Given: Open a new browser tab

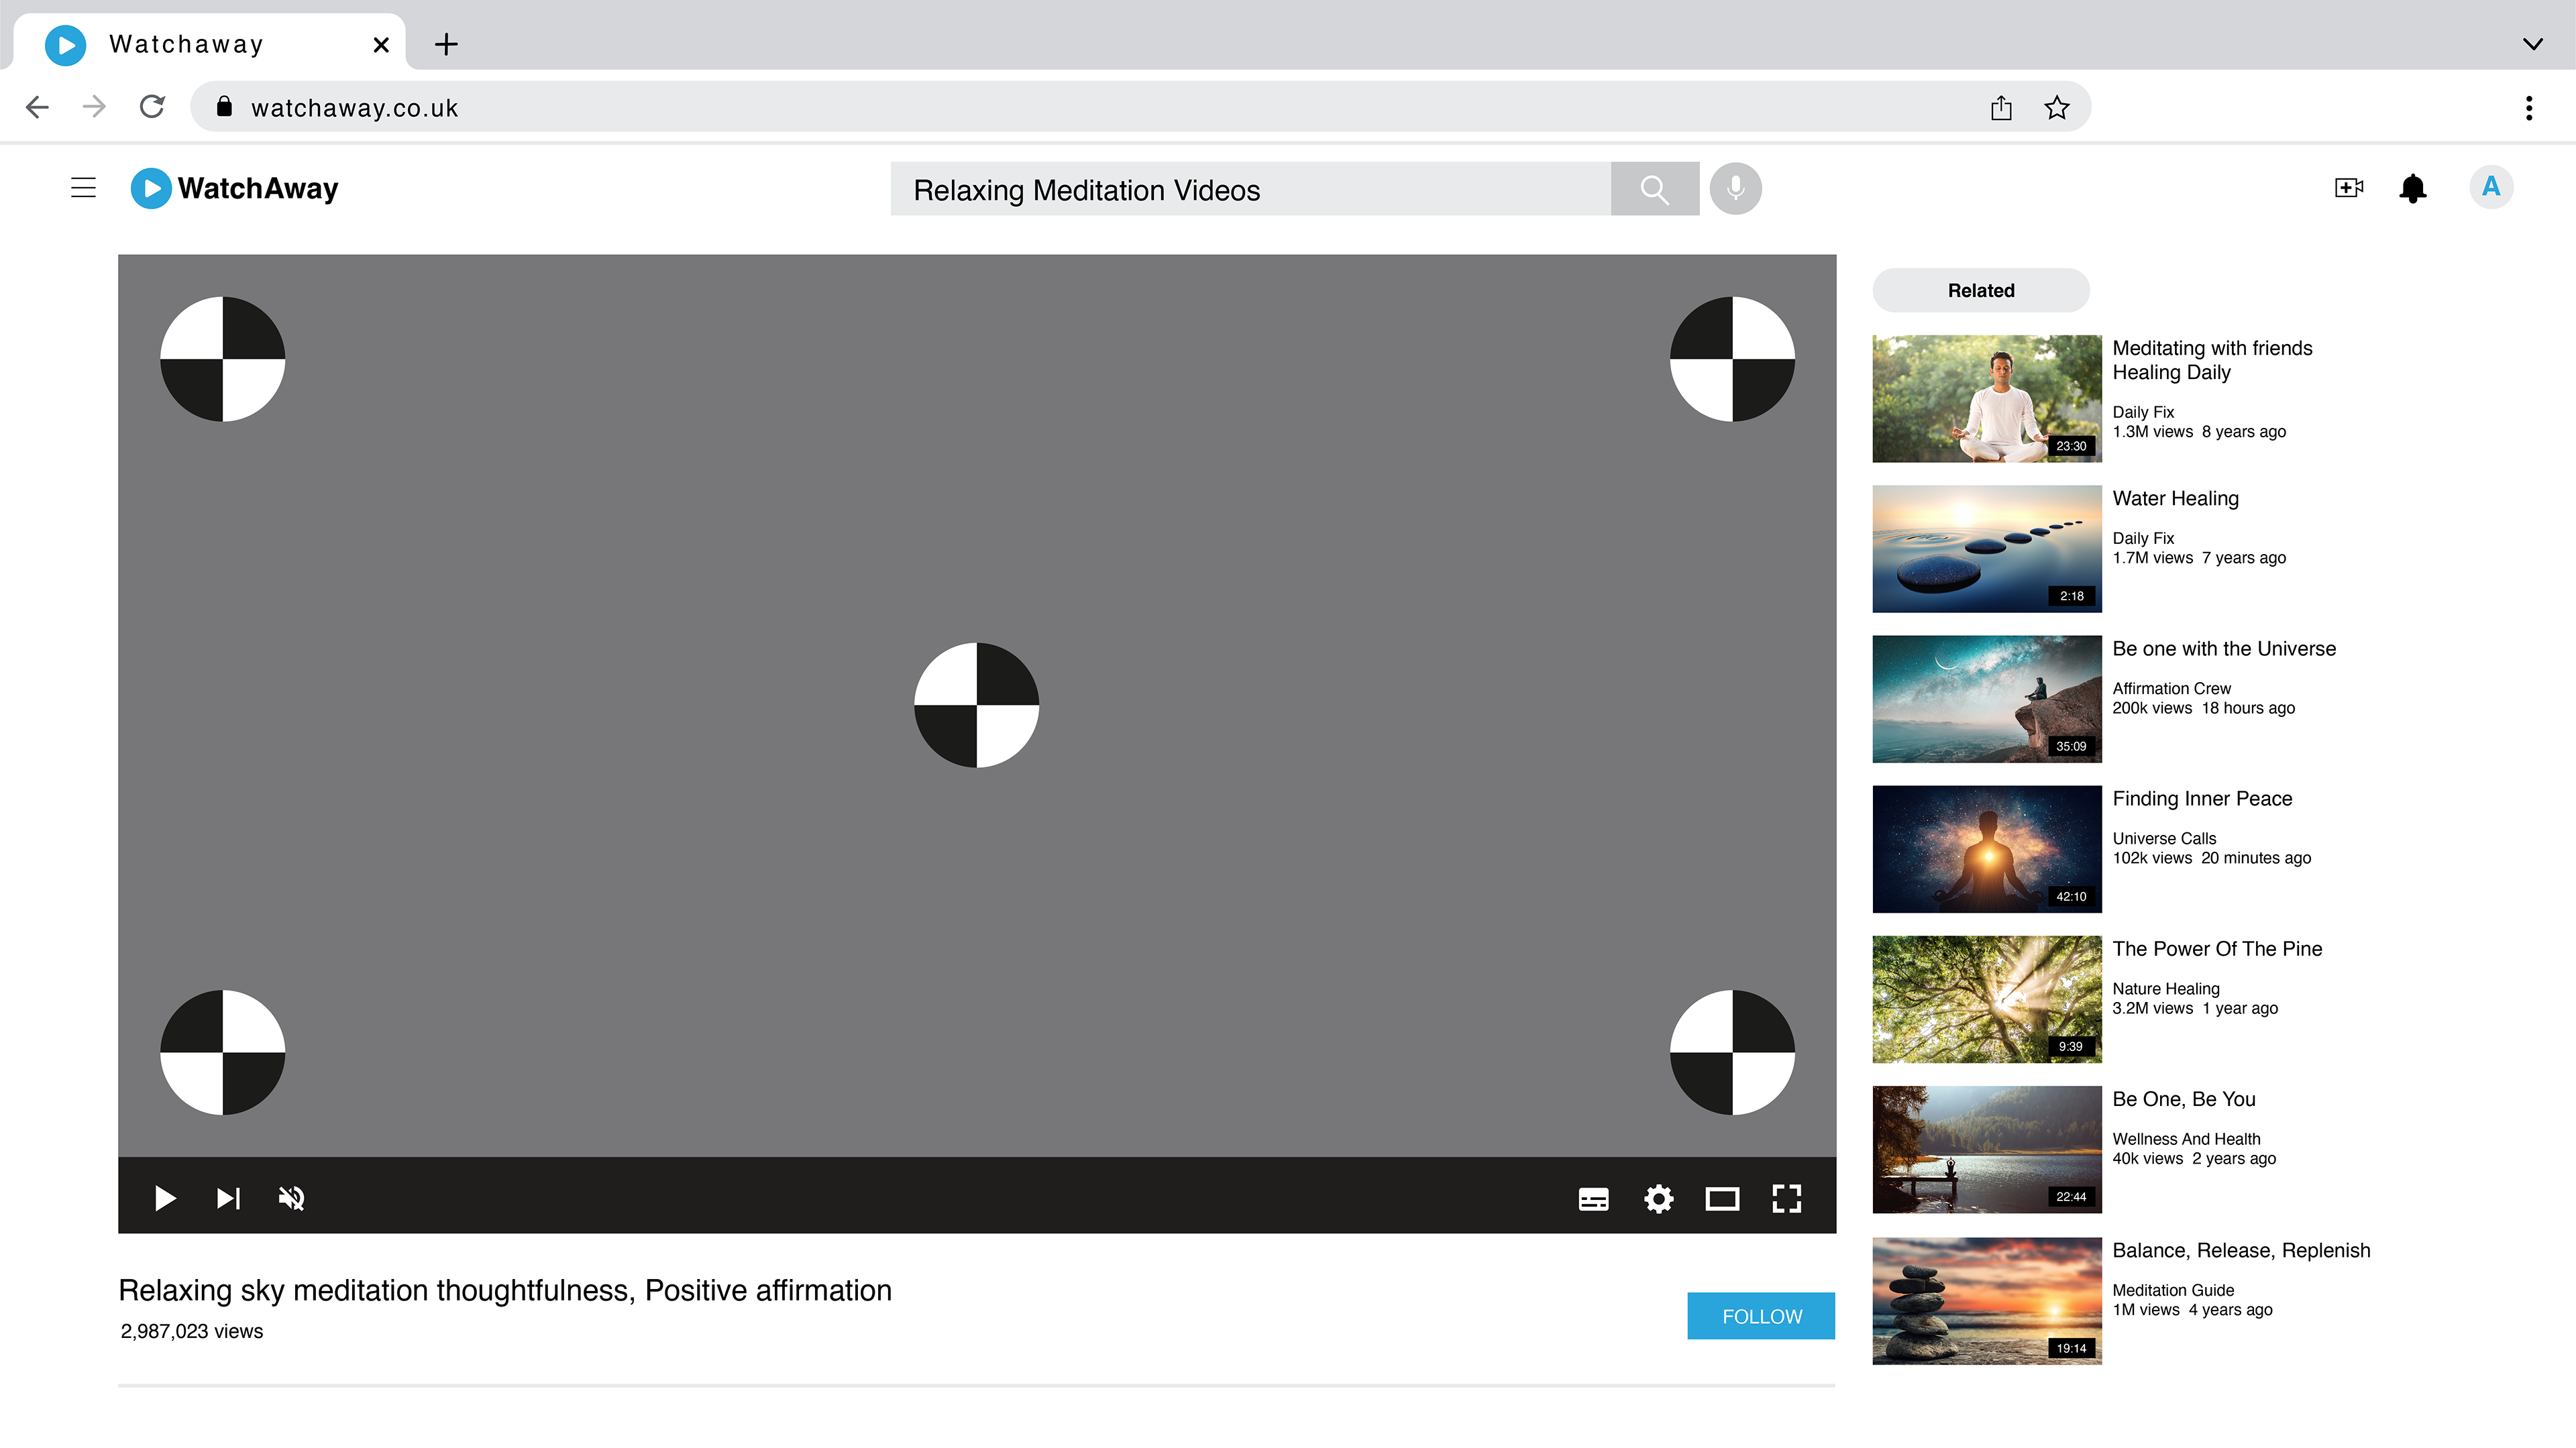Looking at the screenshot, I should (x=446, y=44).
